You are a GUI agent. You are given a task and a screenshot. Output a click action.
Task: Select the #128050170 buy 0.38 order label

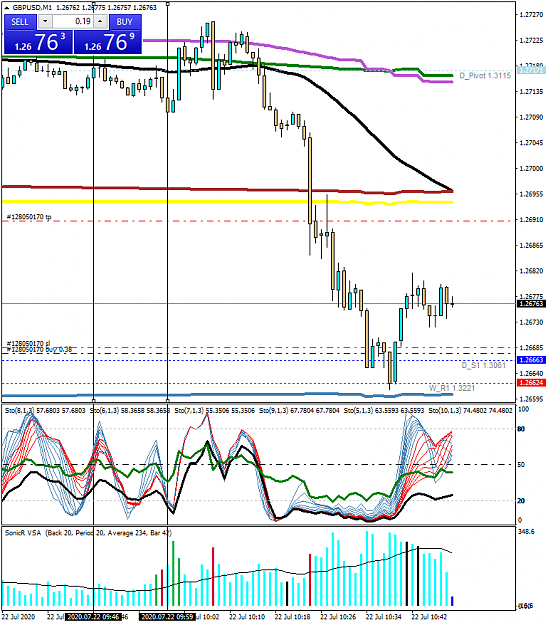[x=39, y=350]
